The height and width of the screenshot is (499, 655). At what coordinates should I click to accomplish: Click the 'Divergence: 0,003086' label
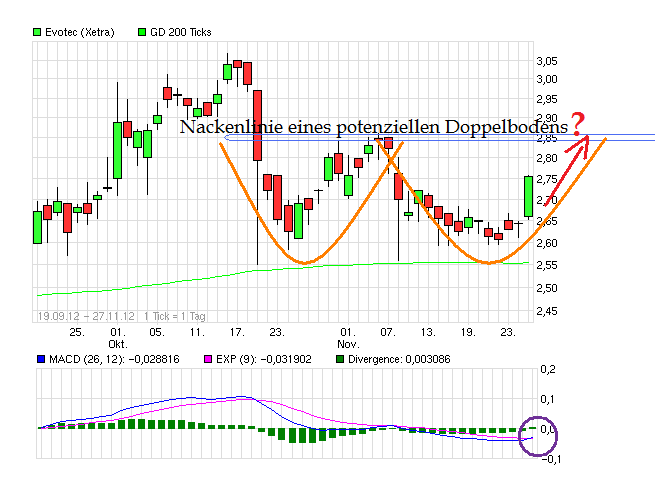(x=399, y=360)
